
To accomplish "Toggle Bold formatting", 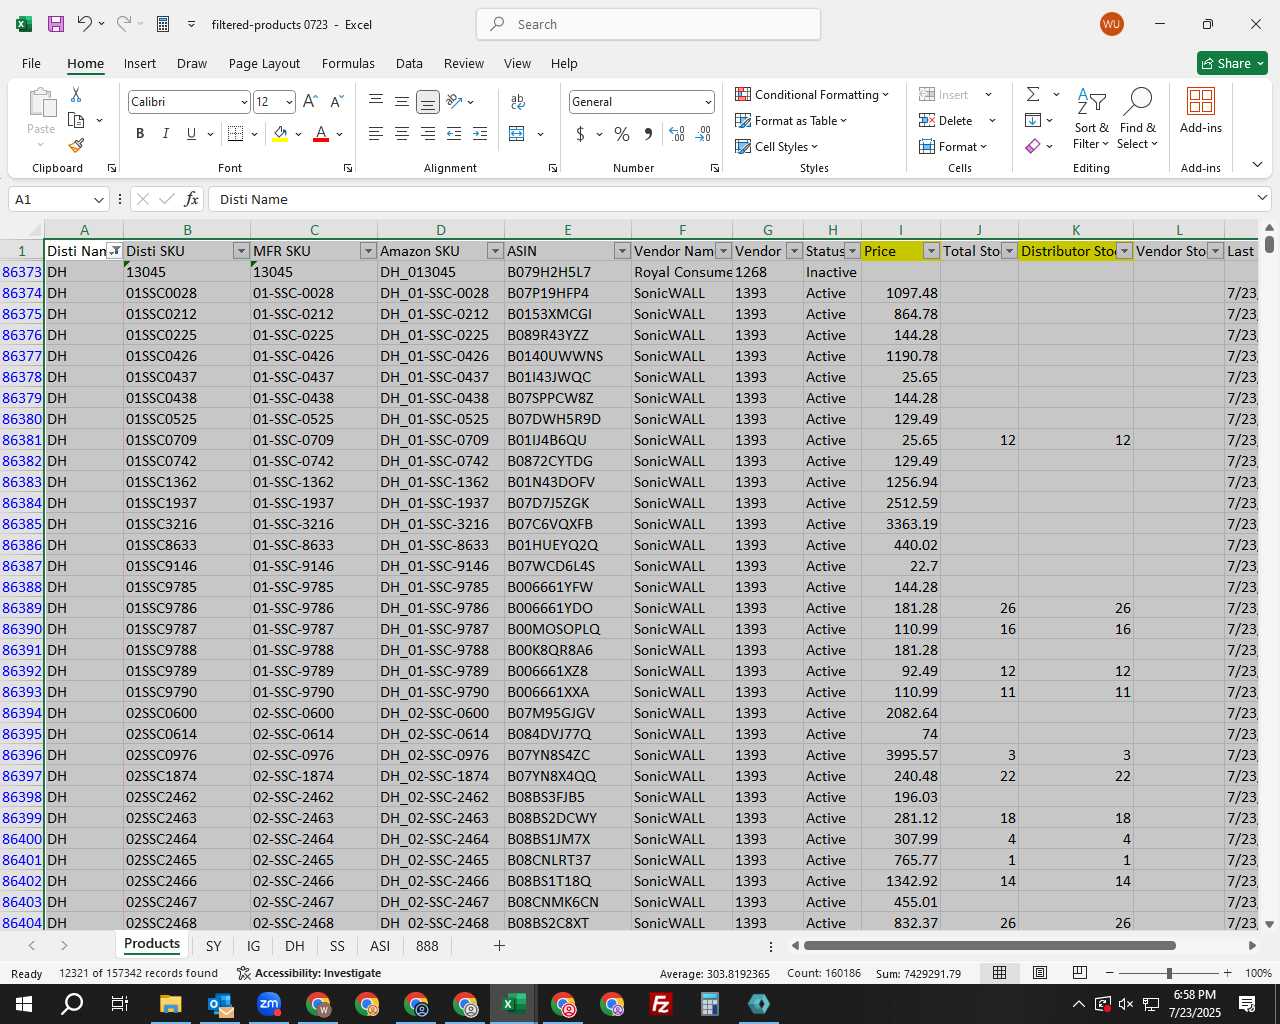I will click(x=140, y=133).
